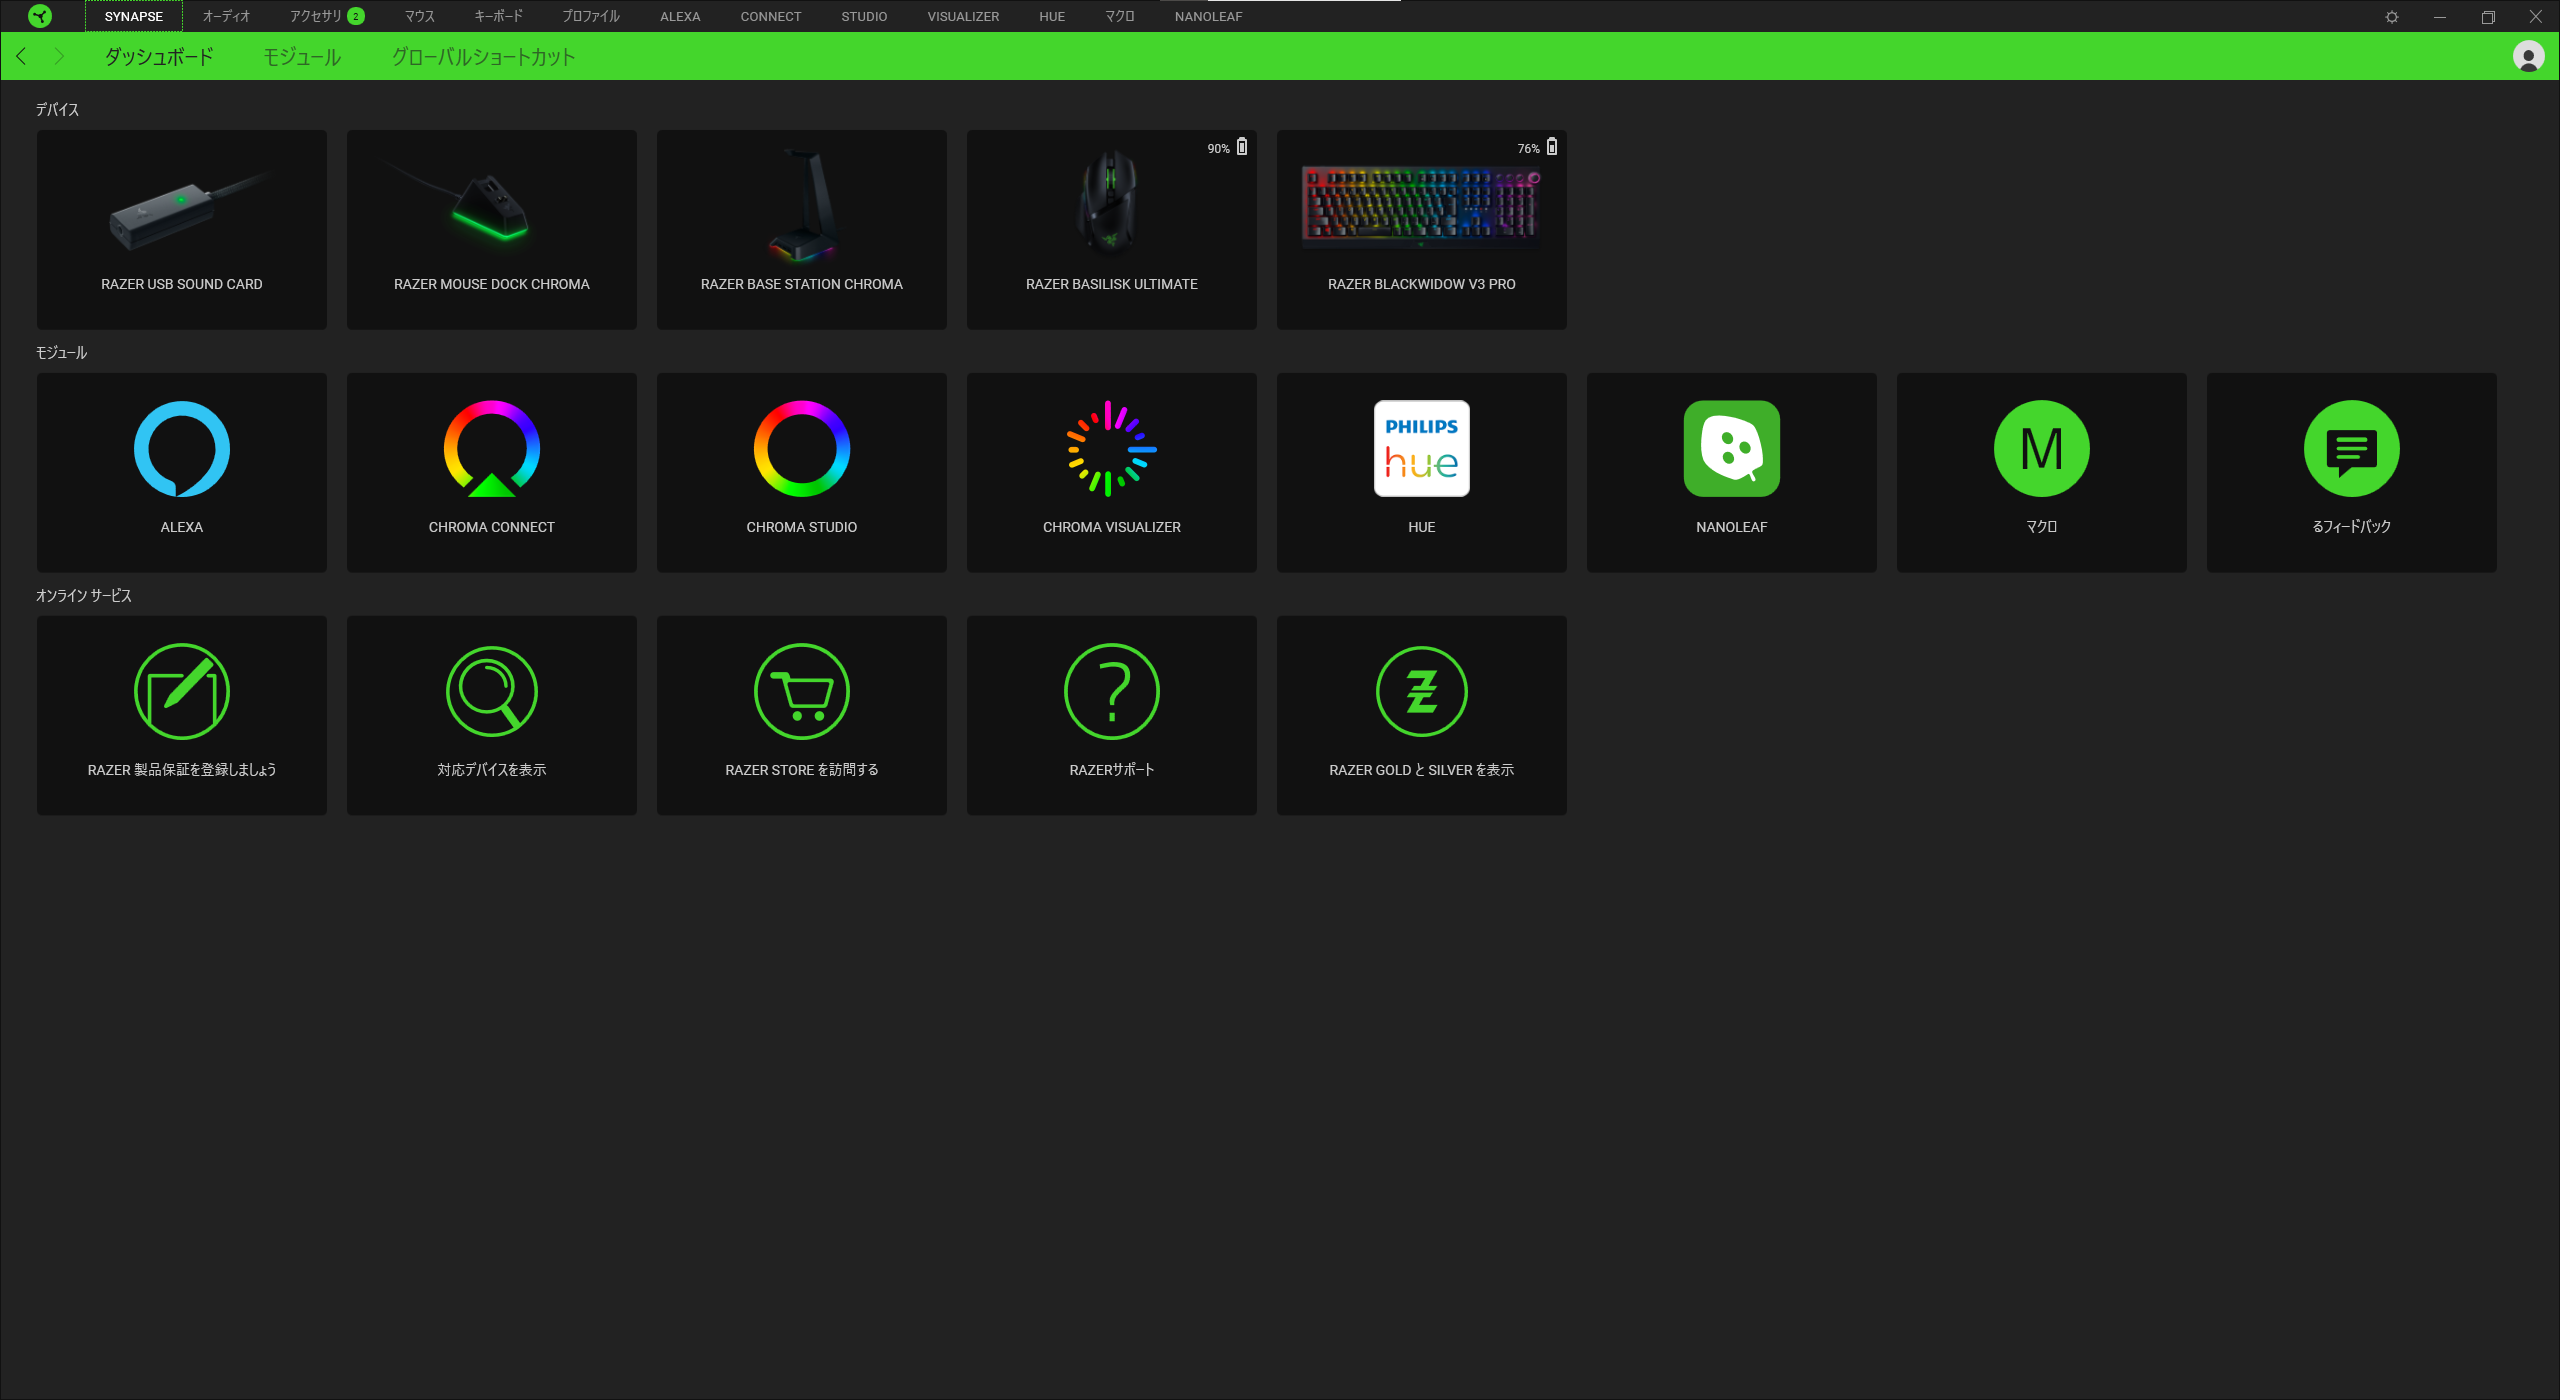
Task: Click the オンライン サービス section heading
Action: (x=84, y=595)
